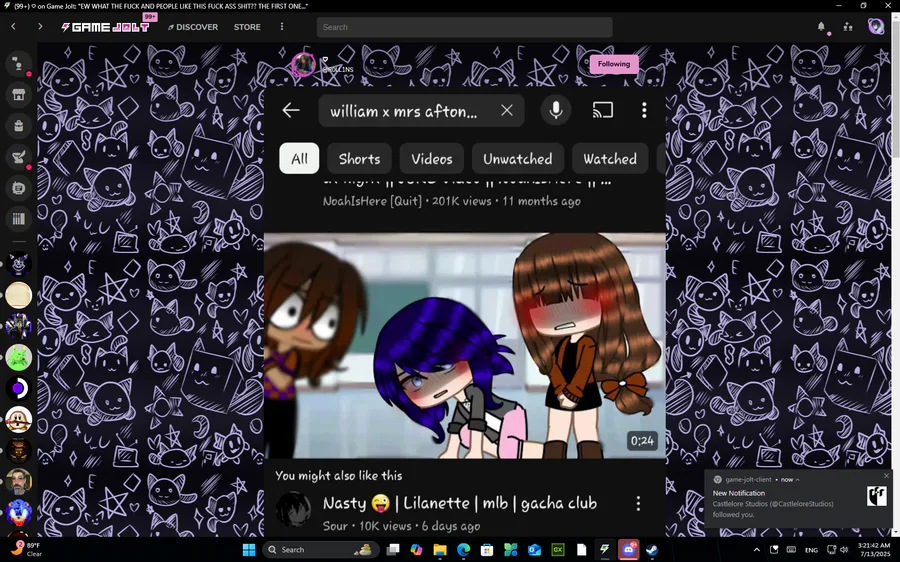900x562 pixels.
Task: Select the All filter chip
Action: [x=299, y=158]
